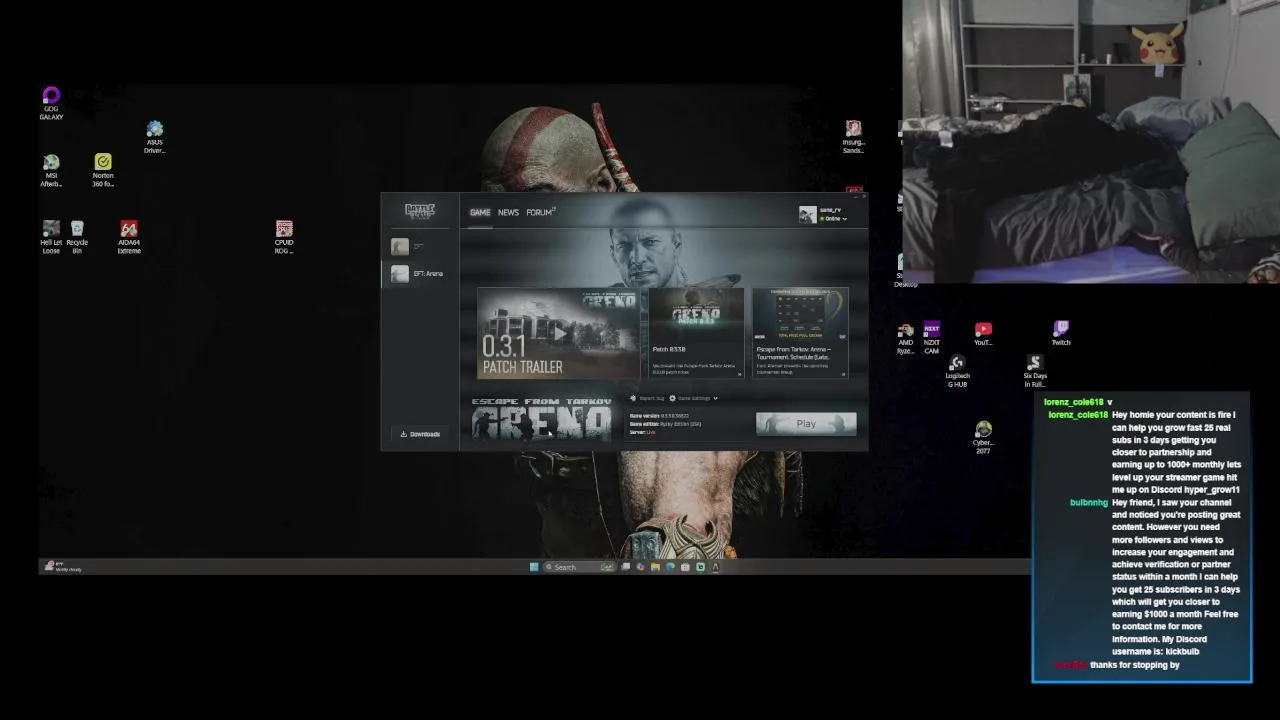Click lorenz_cole618 username in chat overlay

click(x=1078, y=415)
